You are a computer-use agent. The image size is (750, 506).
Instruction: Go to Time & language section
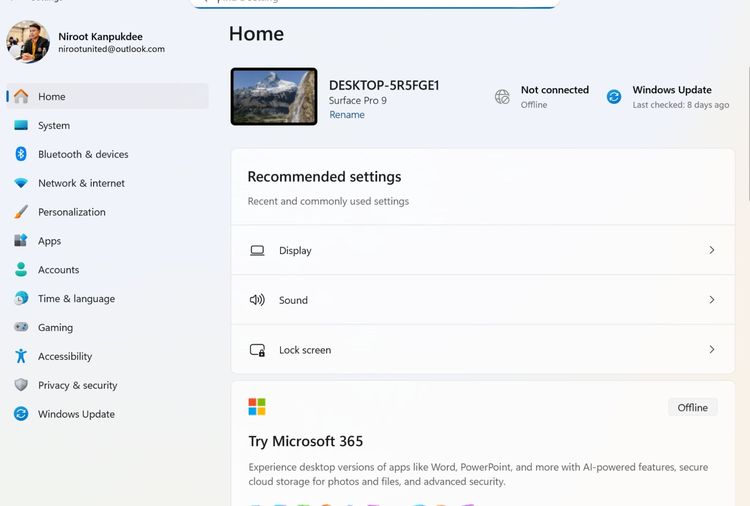(108, 298)
